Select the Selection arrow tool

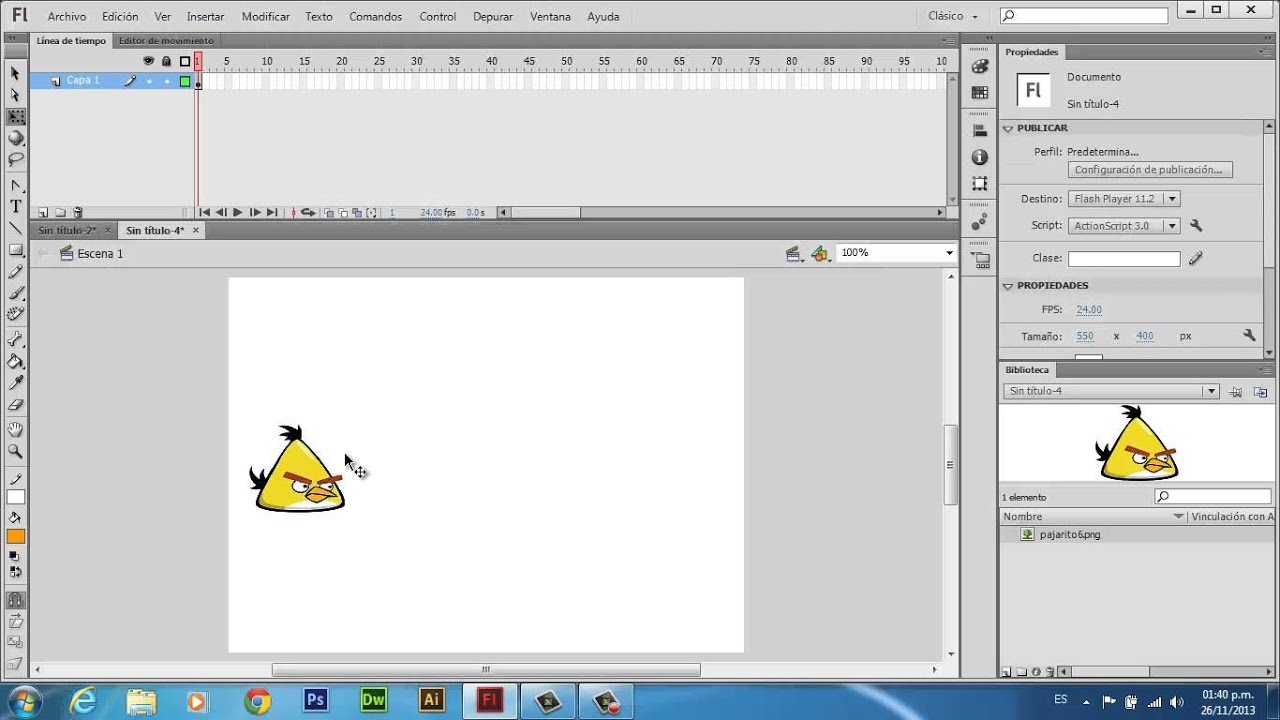click(15, 73)
